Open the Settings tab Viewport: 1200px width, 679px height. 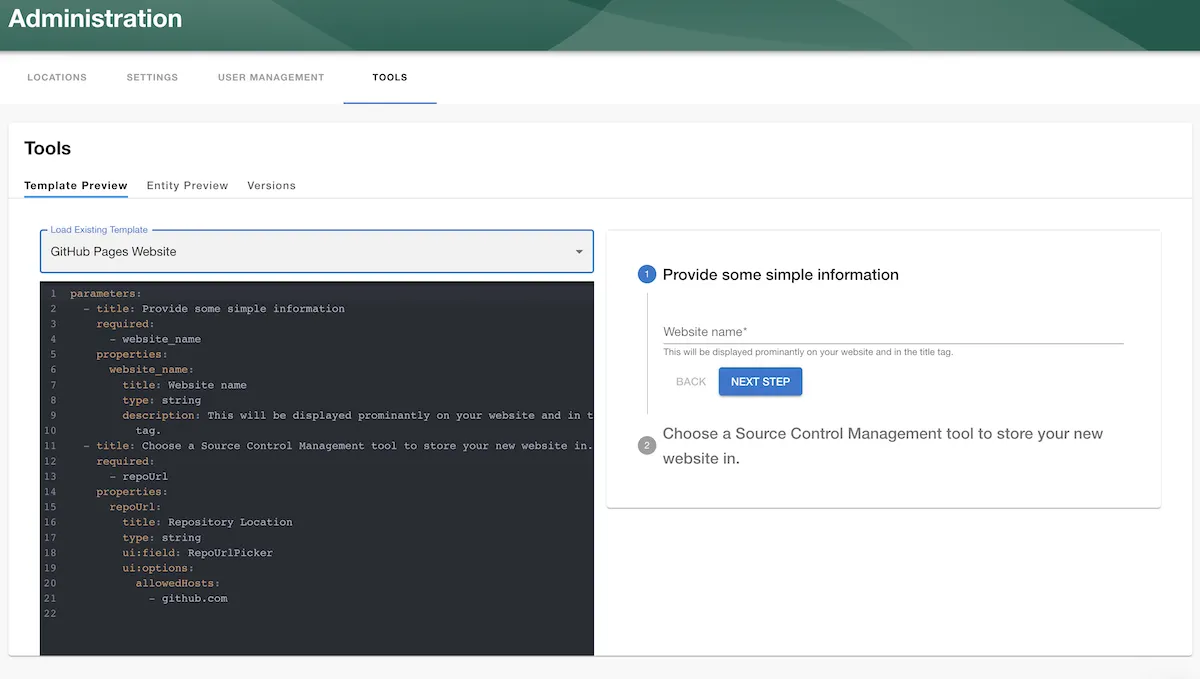[x=152, y=77]
